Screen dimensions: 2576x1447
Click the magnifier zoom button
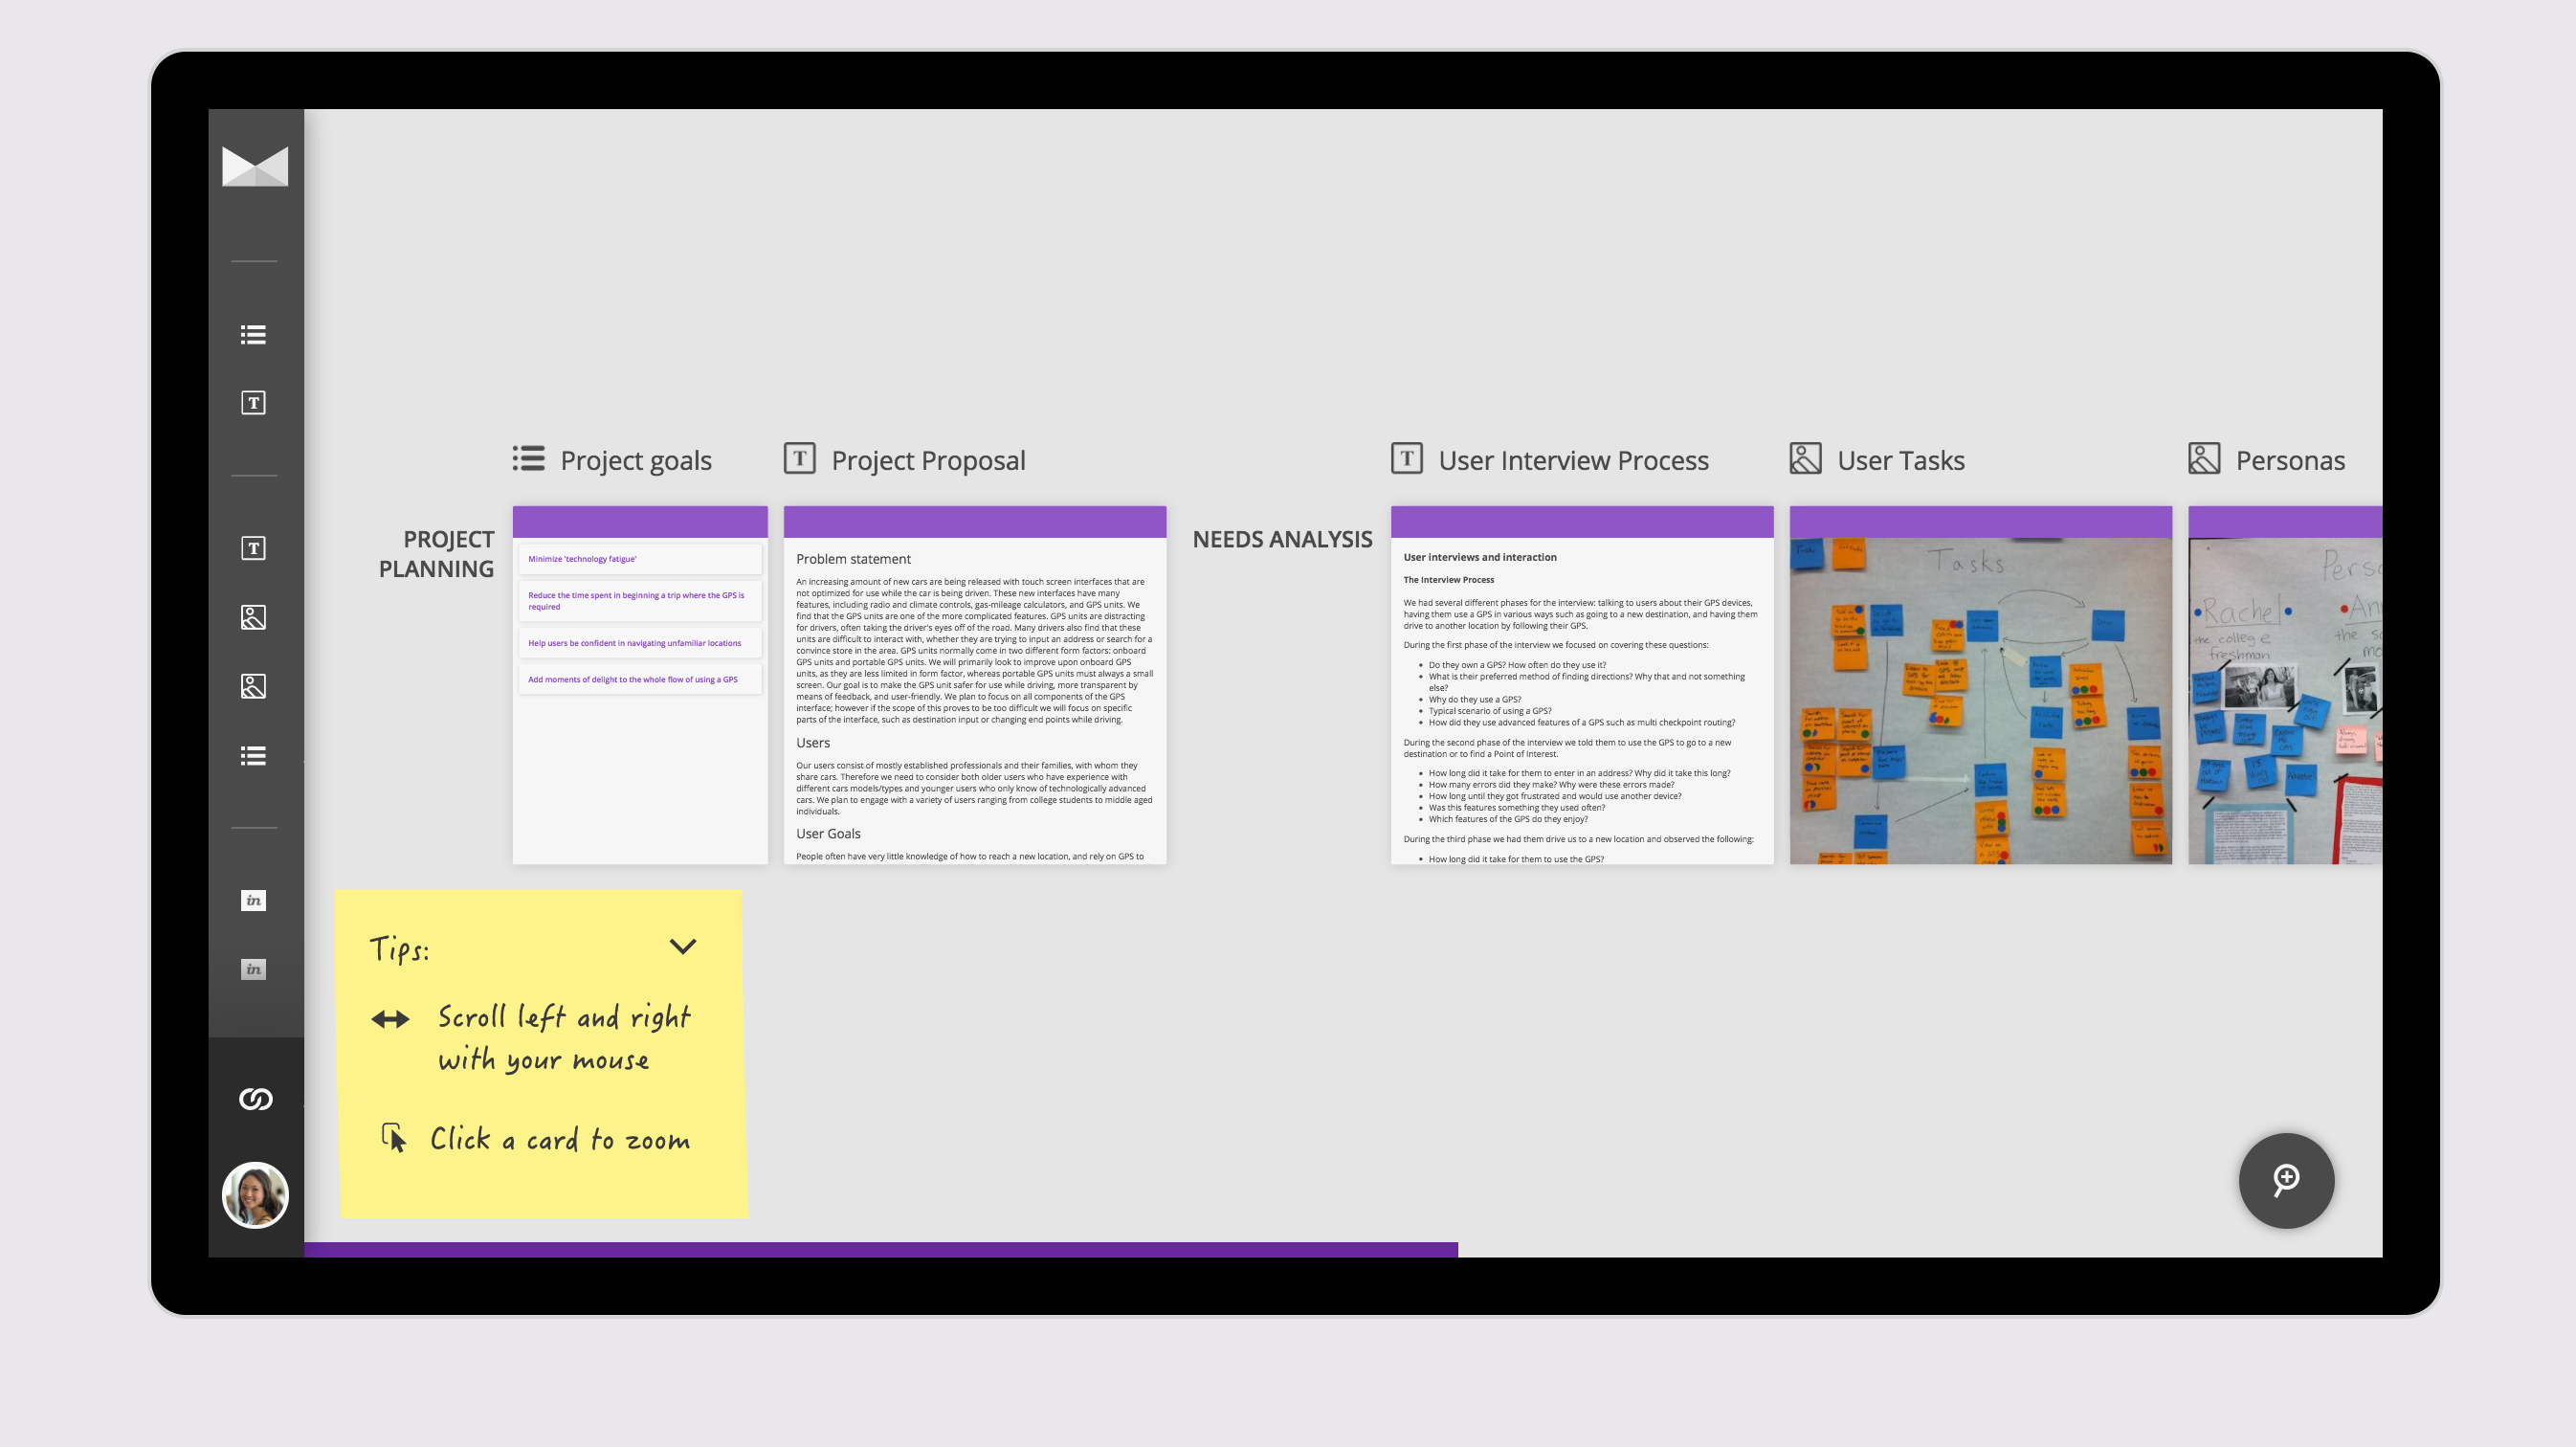pyautogui.click(x=2286, y=1180)
